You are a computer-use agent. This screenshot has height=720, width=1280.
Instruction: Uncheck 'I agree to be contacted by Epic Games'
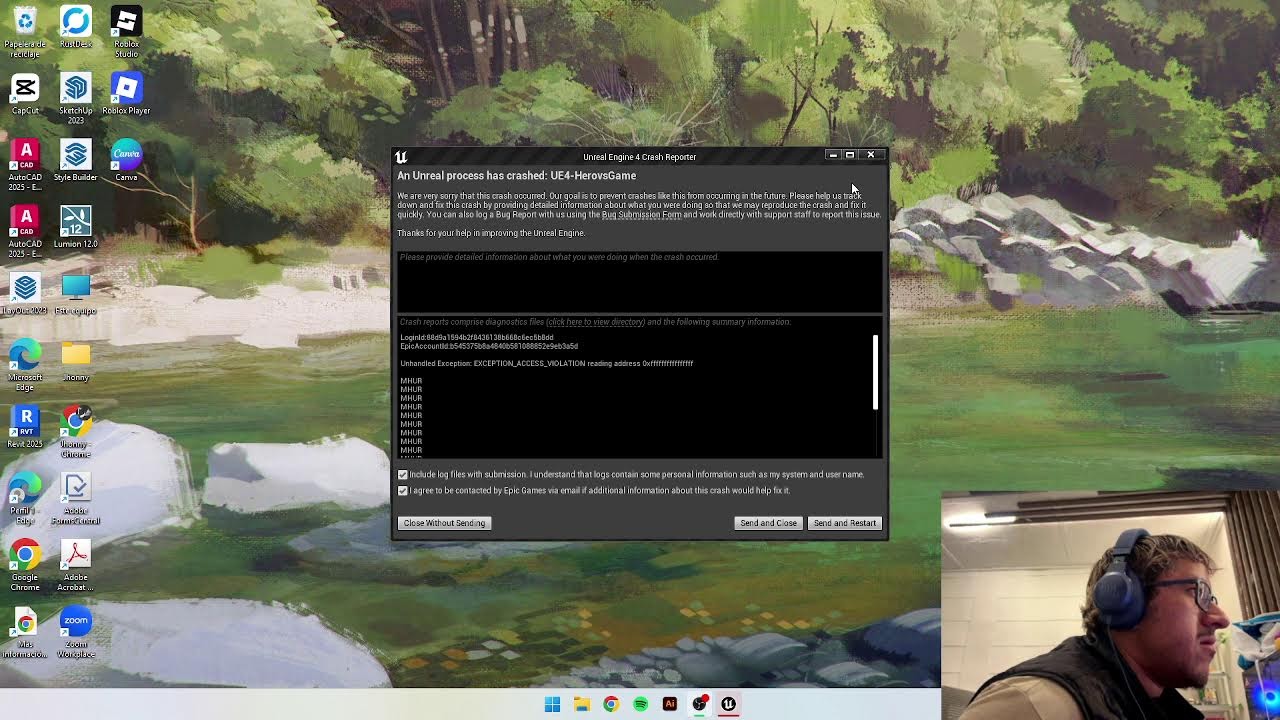pos(403,491)
